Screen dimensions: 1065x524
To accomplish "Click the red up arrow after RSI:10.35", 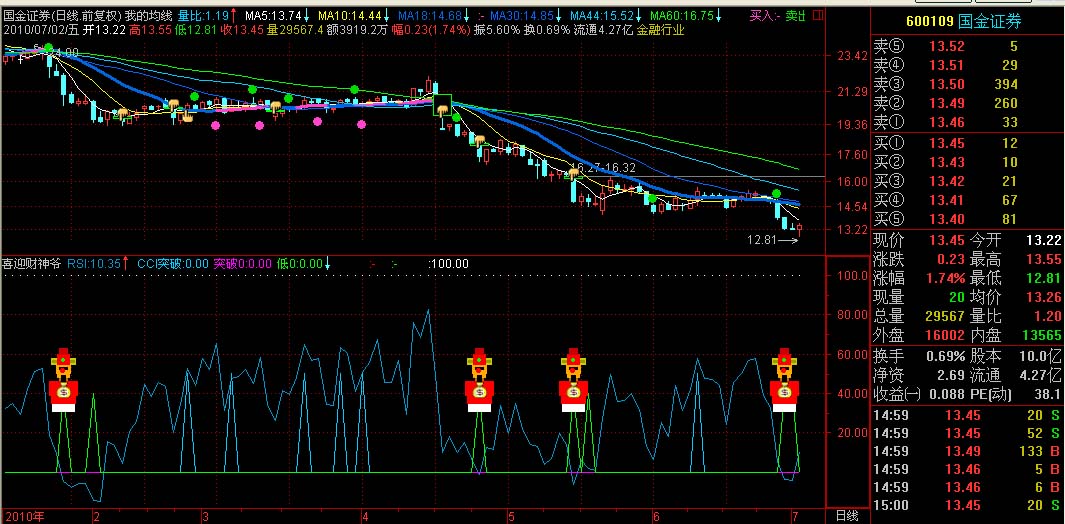I will [x=126, y=263].
